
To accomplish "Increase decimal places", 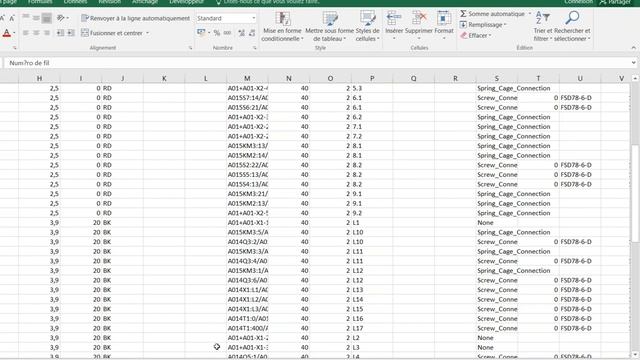I will click(242, 33).
